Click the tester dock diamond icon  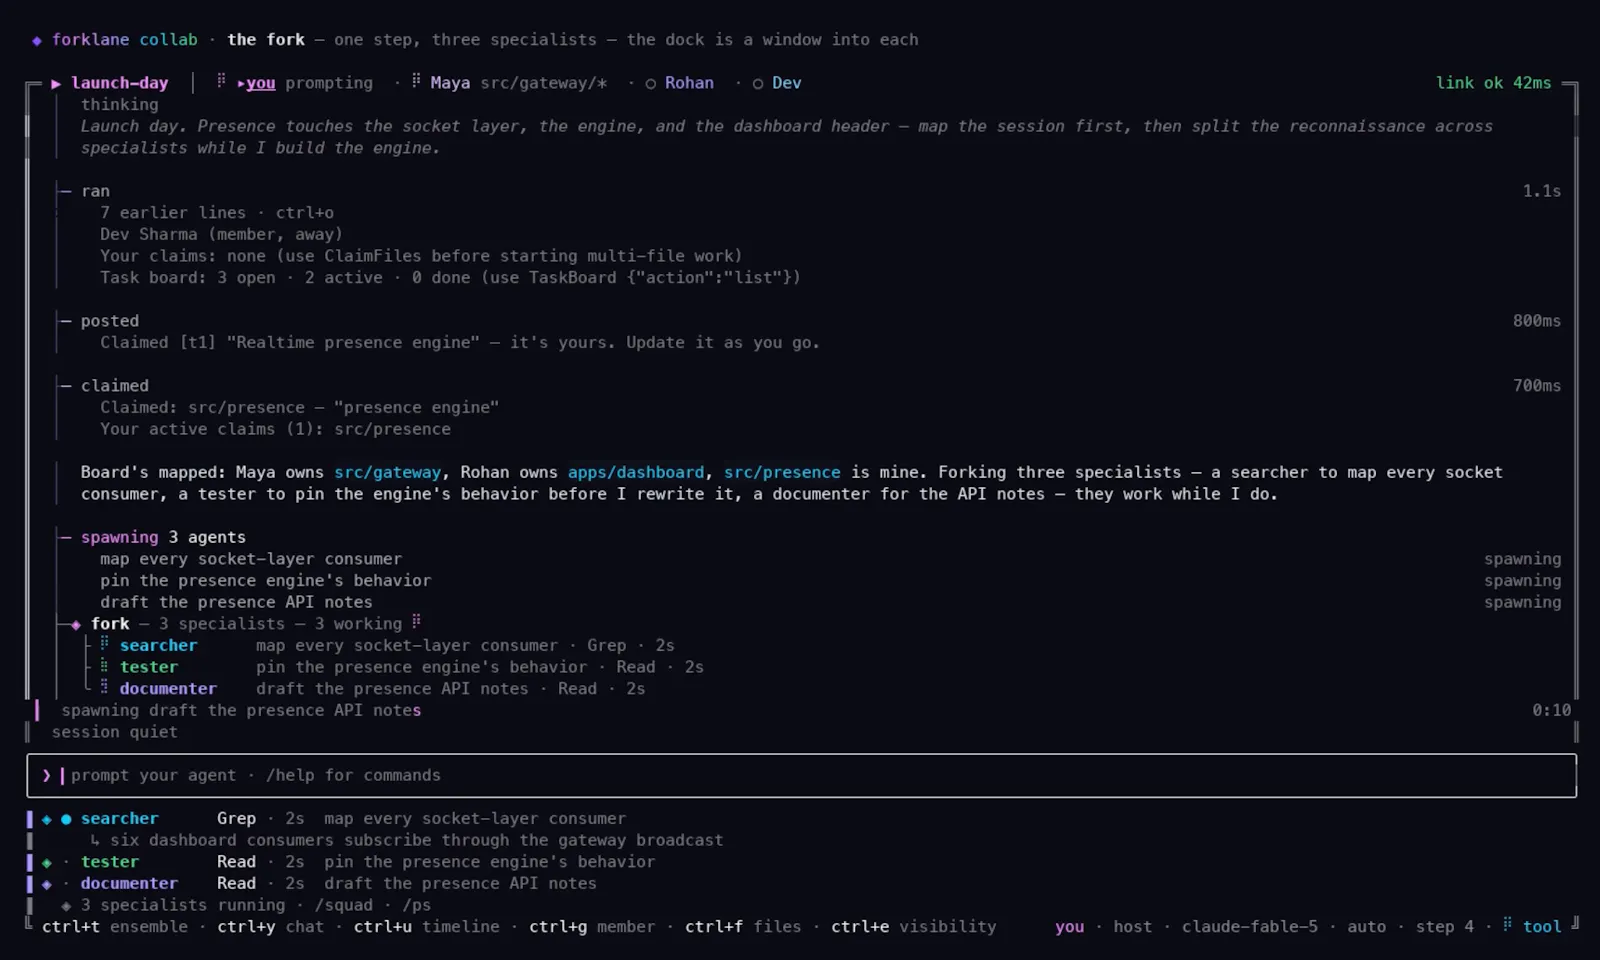(46, 863)
